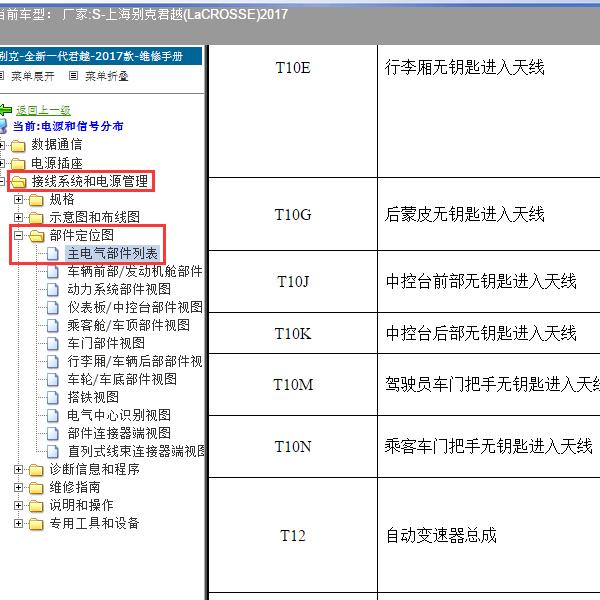Image resolution: width=600 pixels, height=600 pixels.
Task: Expand the 说明和操作 folder node
Action: tap(18, 505)
